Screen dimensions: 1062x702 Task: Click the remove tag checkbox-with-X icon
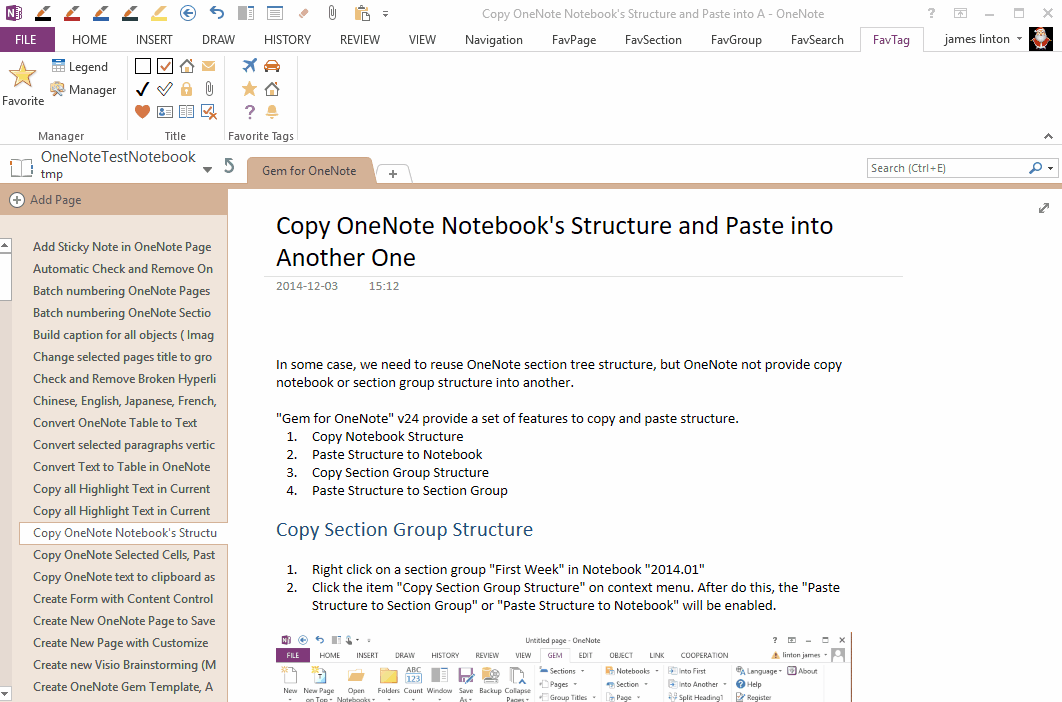[209, 112]
